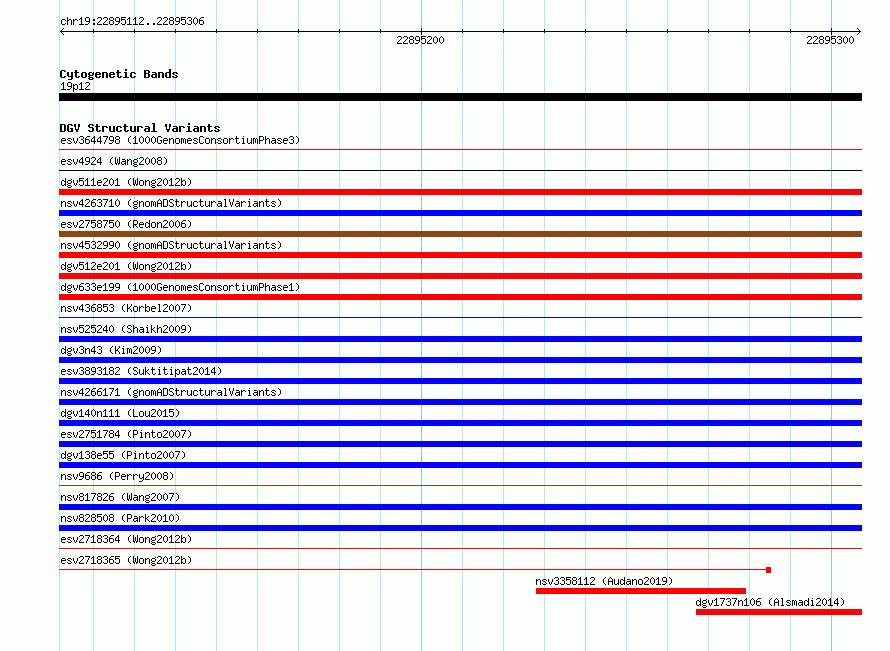Open variant dgv511e201 (Wong2012b) label

click(126, 182)
